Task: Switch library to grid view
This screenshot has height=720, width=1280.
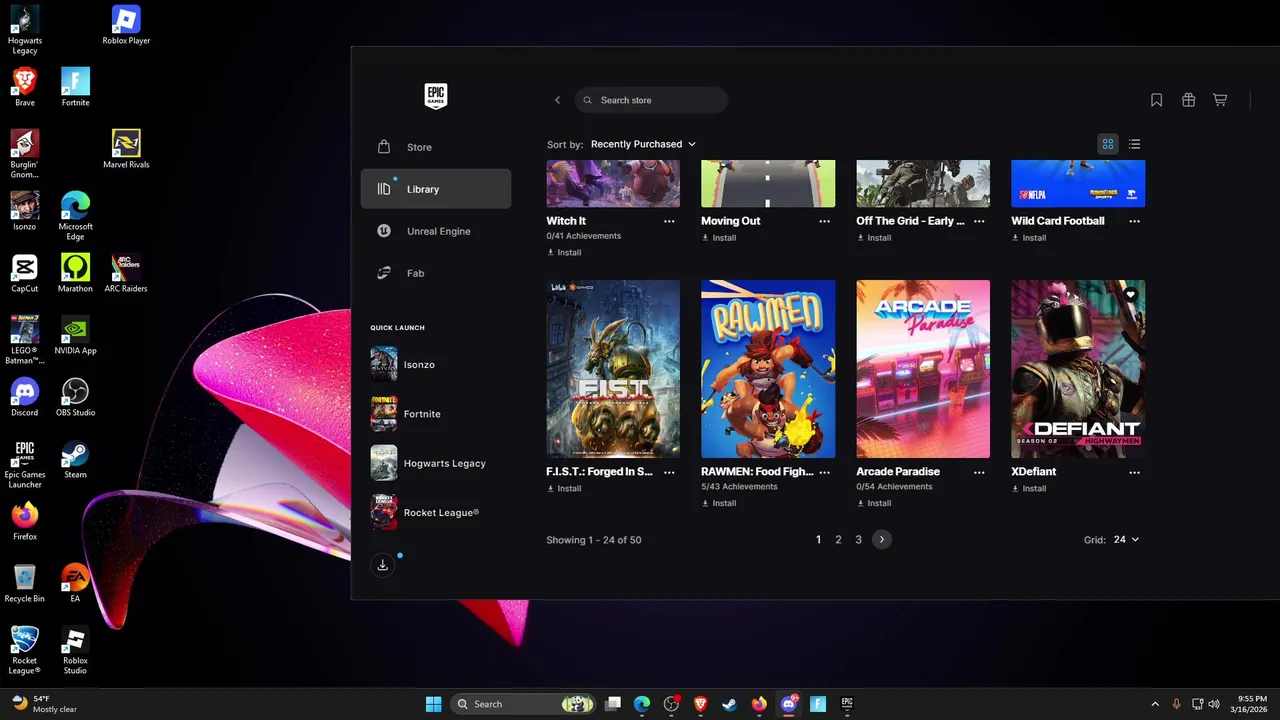Action: tap(1108, 144)
